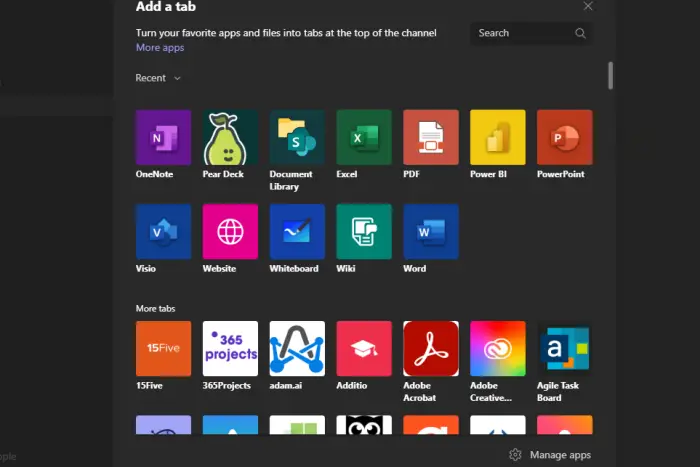
Task: Open the Power BI tile
Action: tap(498, 138)
